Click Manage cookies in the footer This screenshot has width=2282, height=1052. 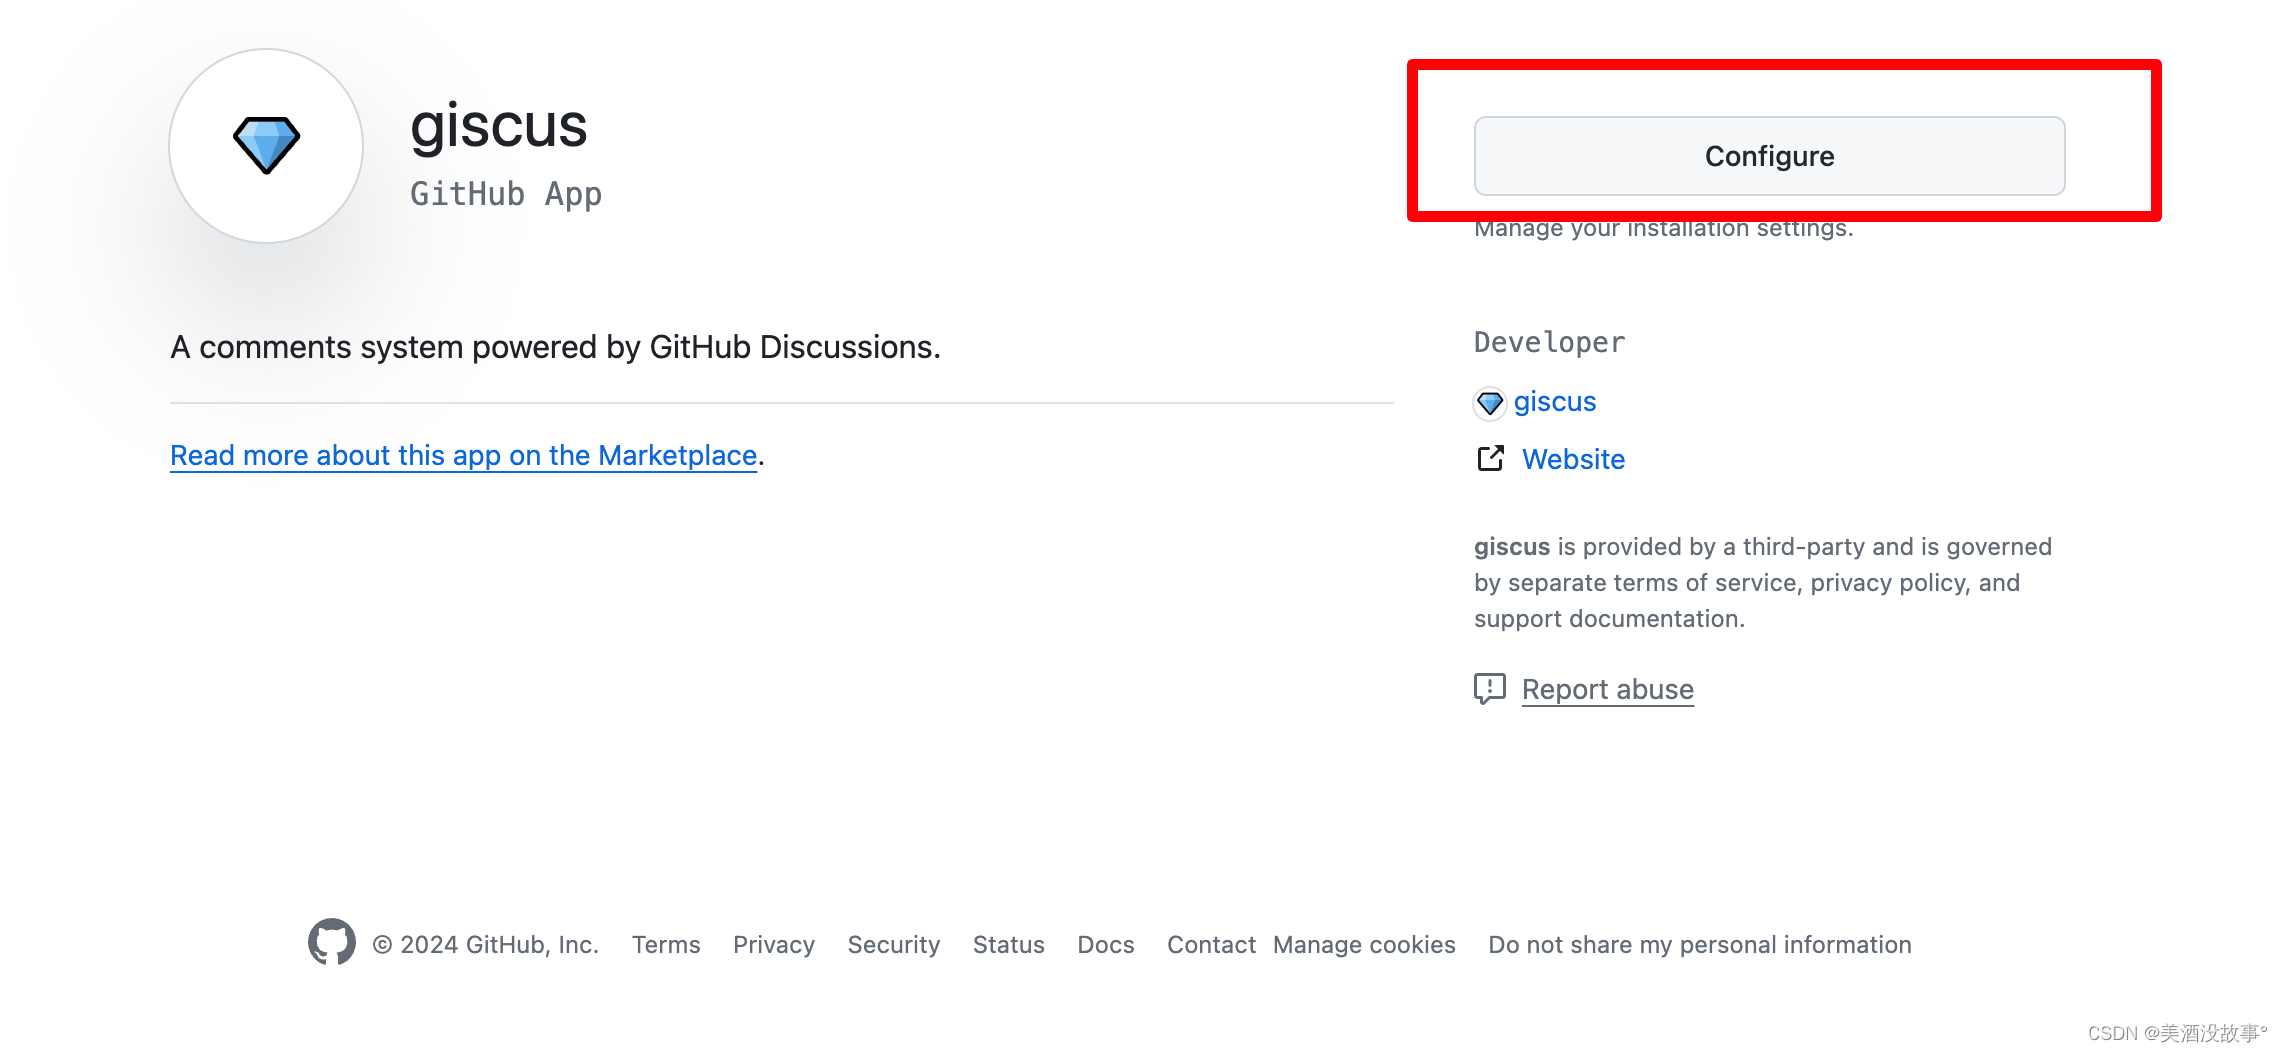1364,945
